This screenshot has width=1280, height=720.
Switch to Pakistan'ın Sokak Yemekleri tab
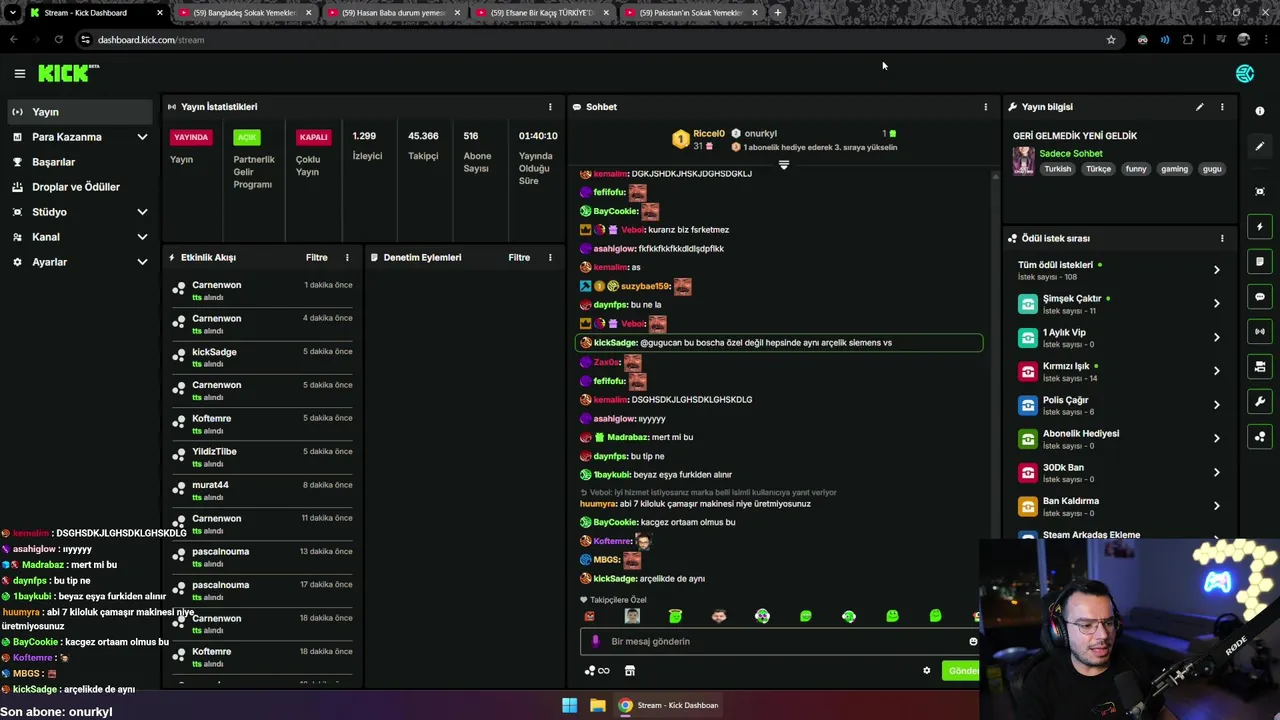(x=690, y=13)
